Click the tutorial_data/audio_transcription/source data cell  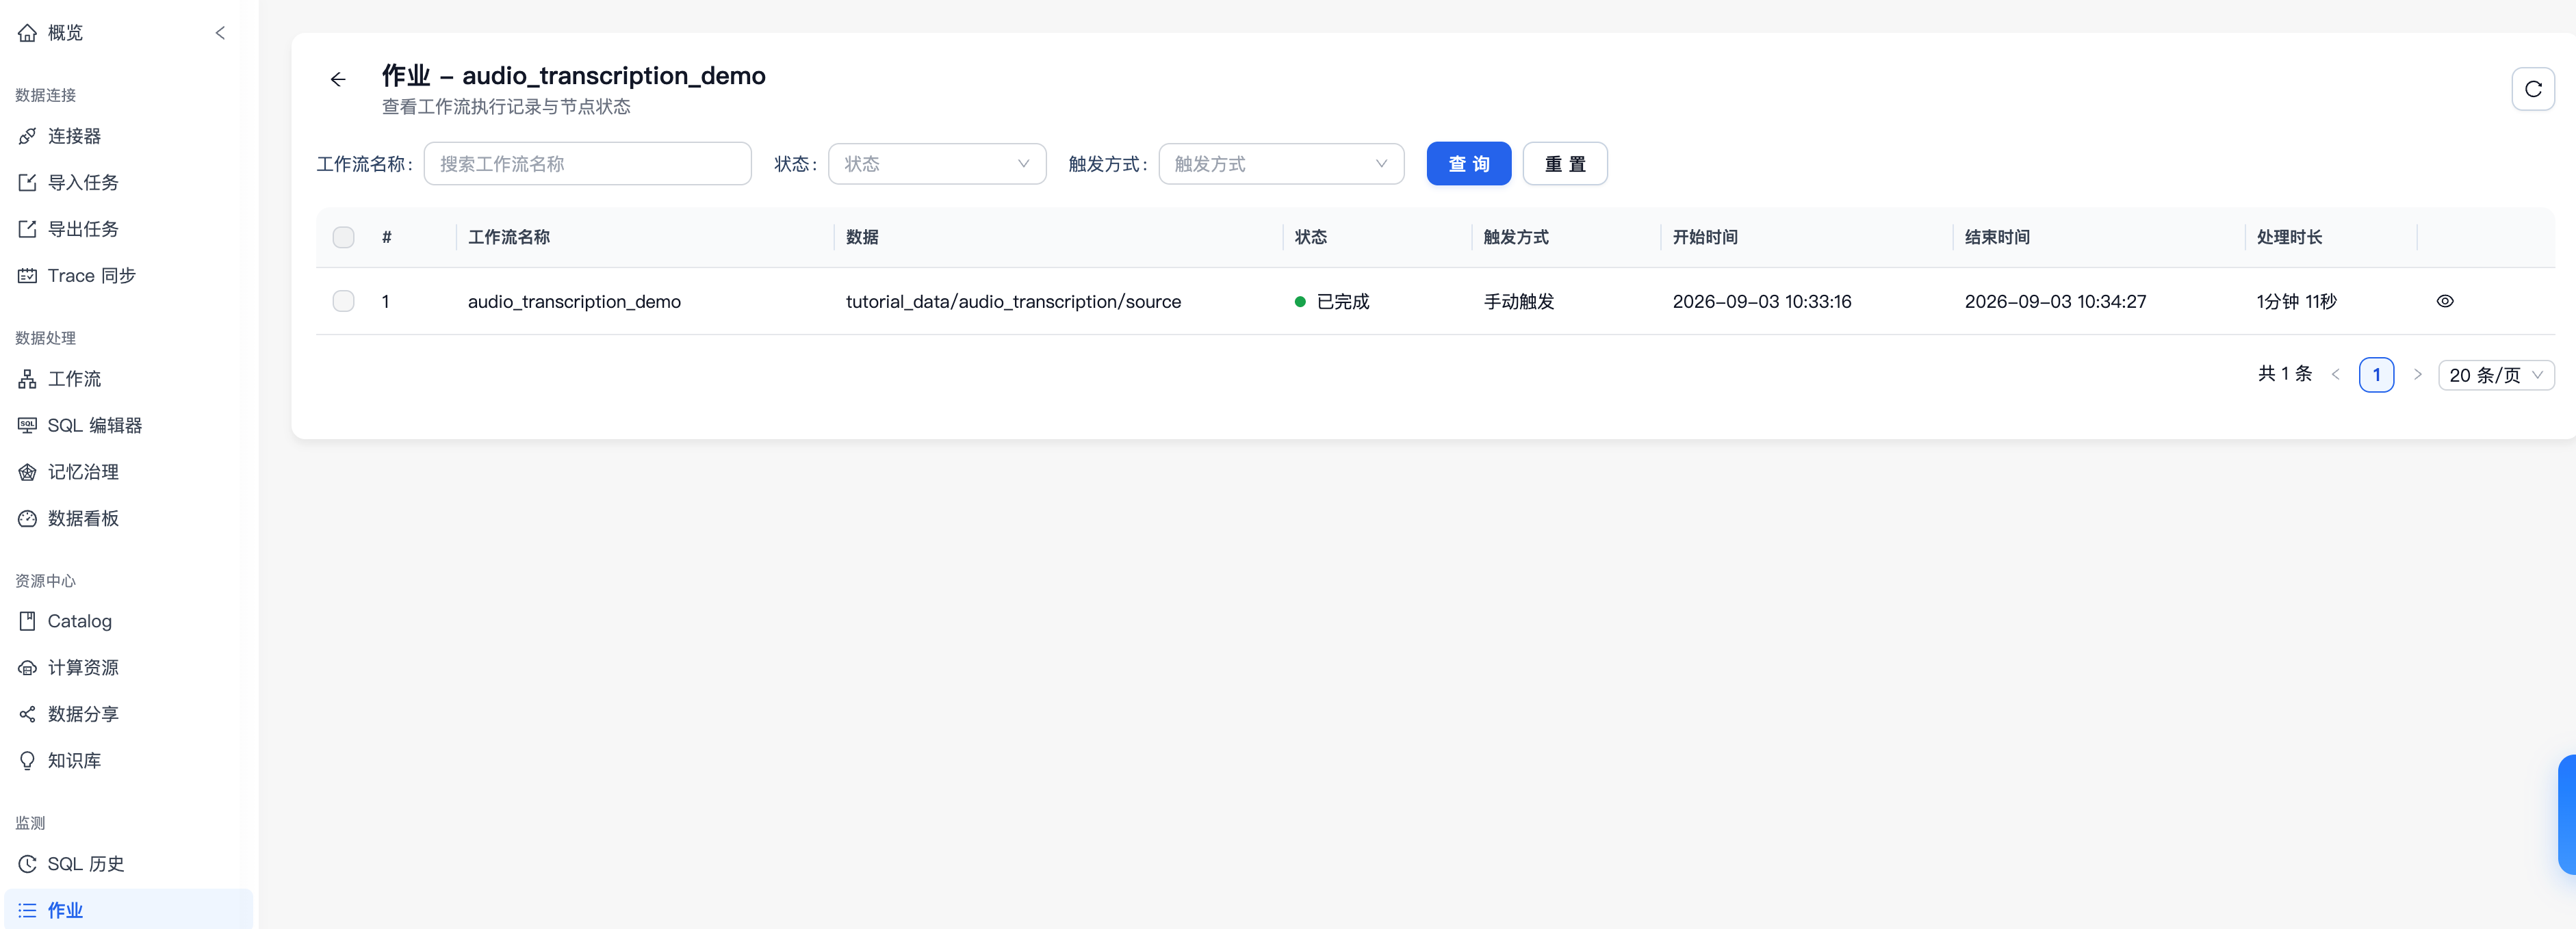[1013, 302]
